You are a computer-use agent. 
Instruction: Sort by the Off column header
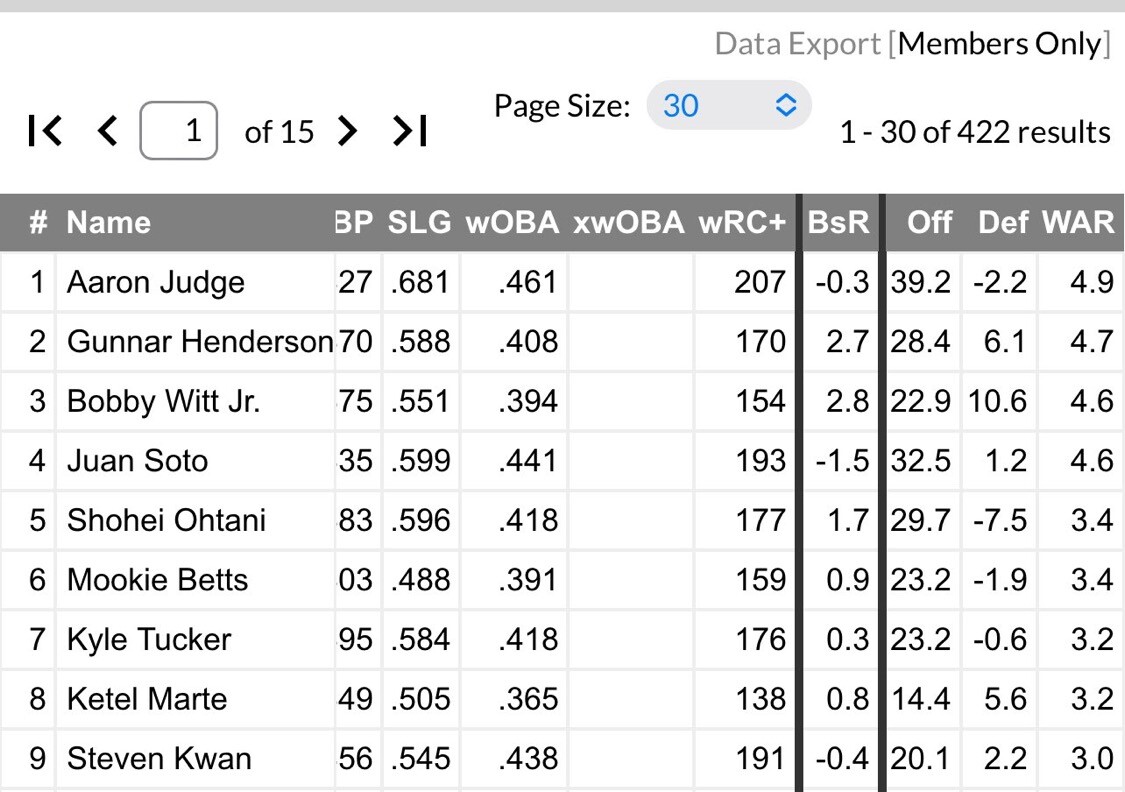pos(929,222)
